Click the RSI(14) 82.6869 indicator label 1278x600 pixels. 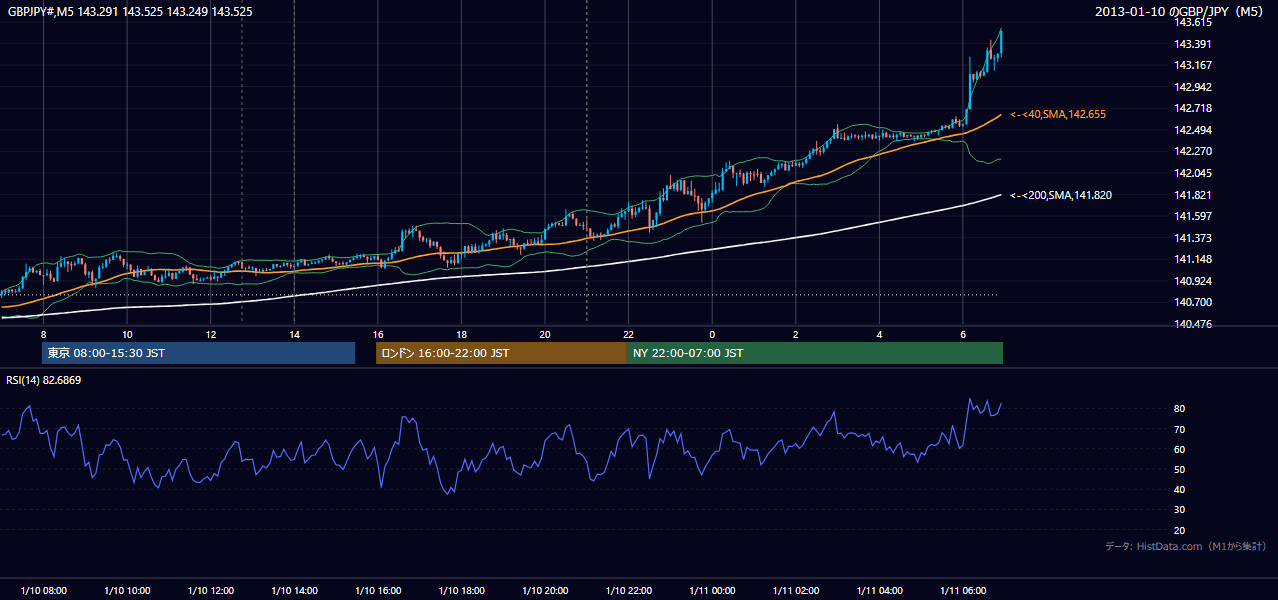pyautogui.click(x=44, y=380)
